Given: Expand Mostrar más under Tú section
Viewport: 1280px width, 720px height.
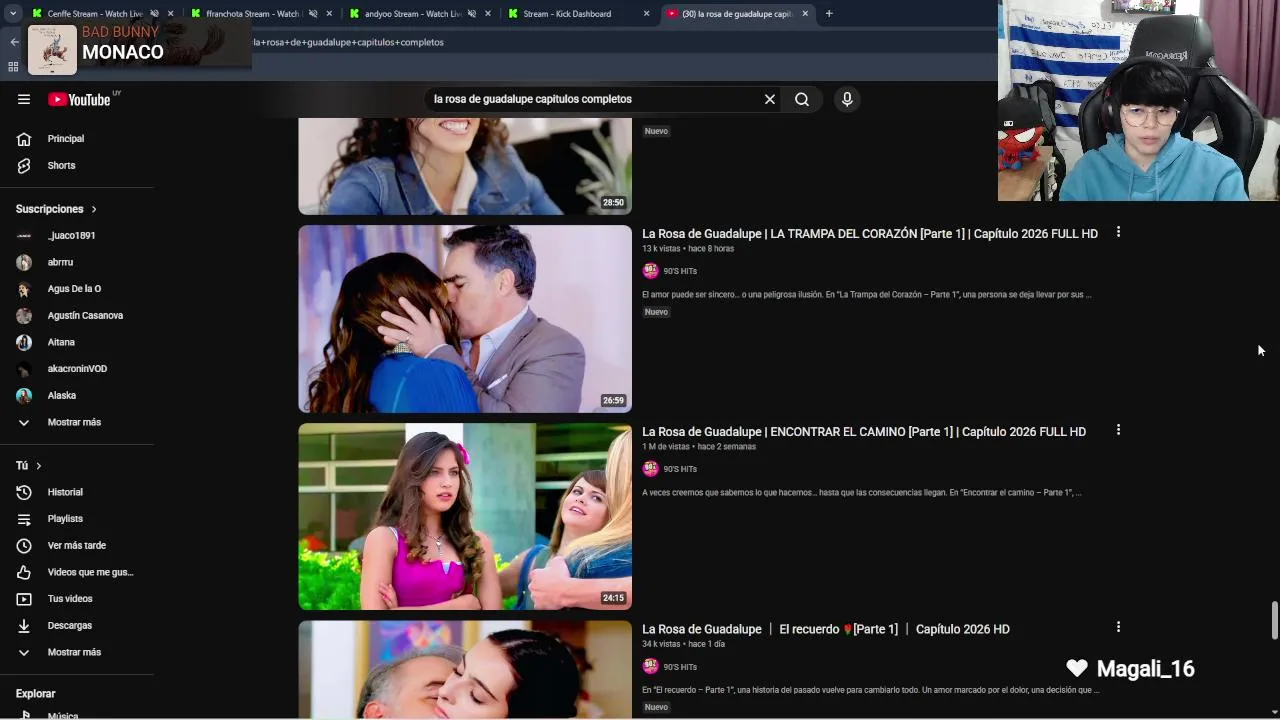Looking at the screenshot, I should click(76, 652).
